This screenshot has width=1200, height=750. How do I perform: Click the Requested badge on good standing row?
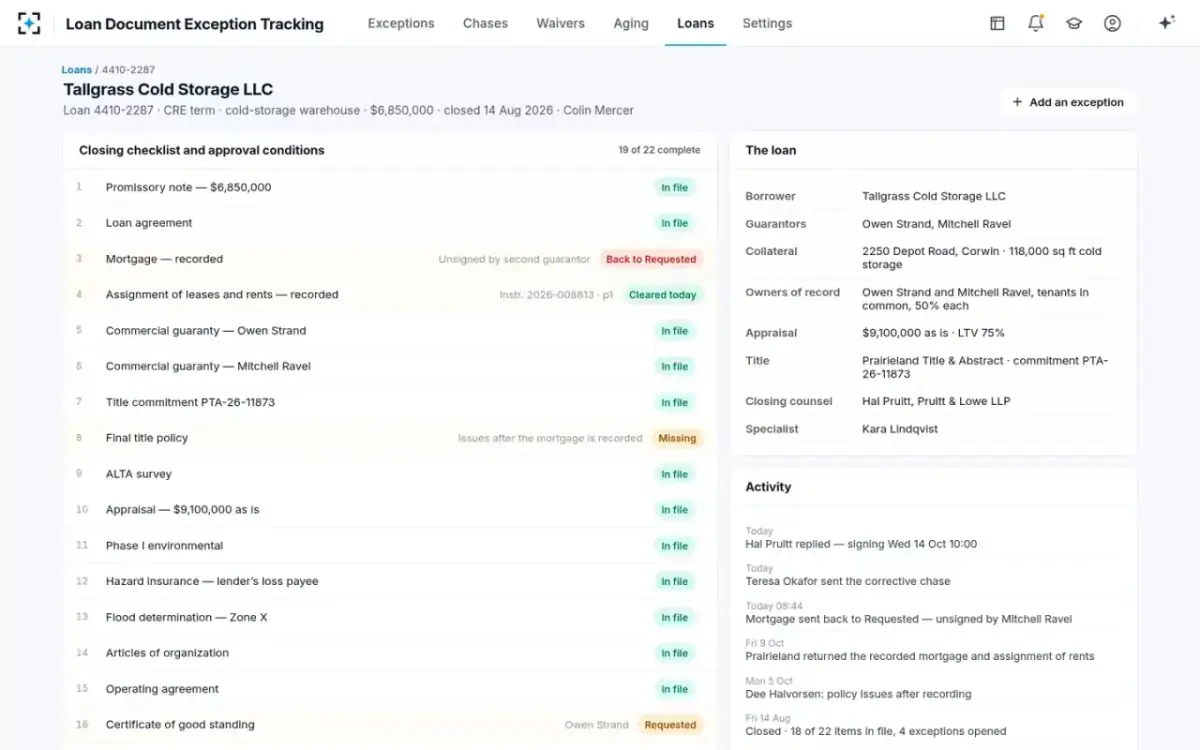[x=670, y=725]
